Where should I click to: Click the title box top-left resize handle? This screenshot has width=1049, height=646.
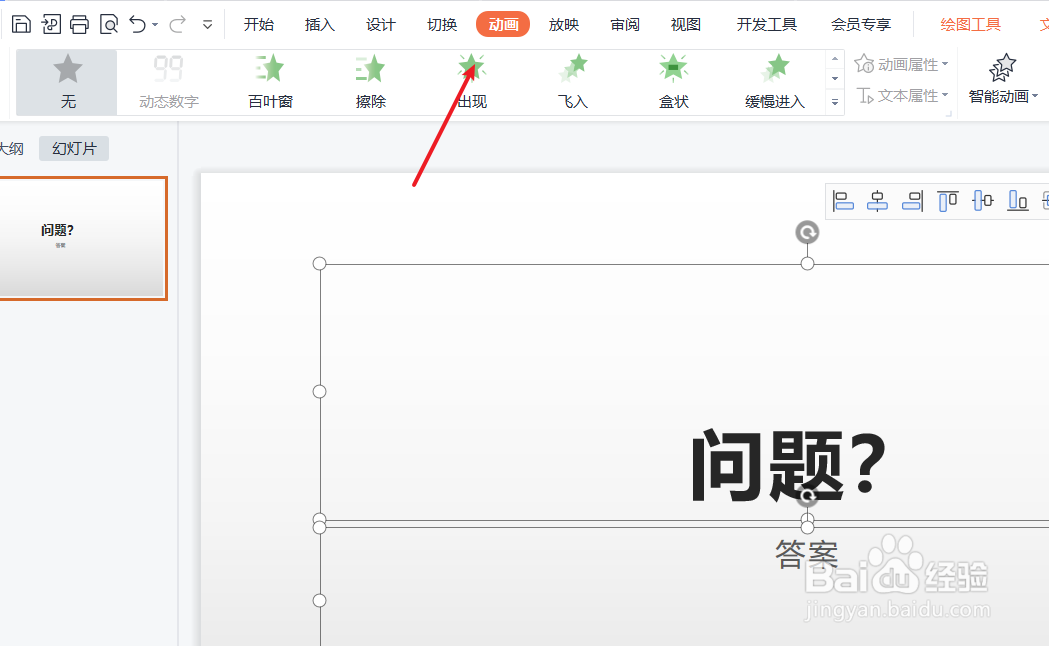[x=320, y=263]
